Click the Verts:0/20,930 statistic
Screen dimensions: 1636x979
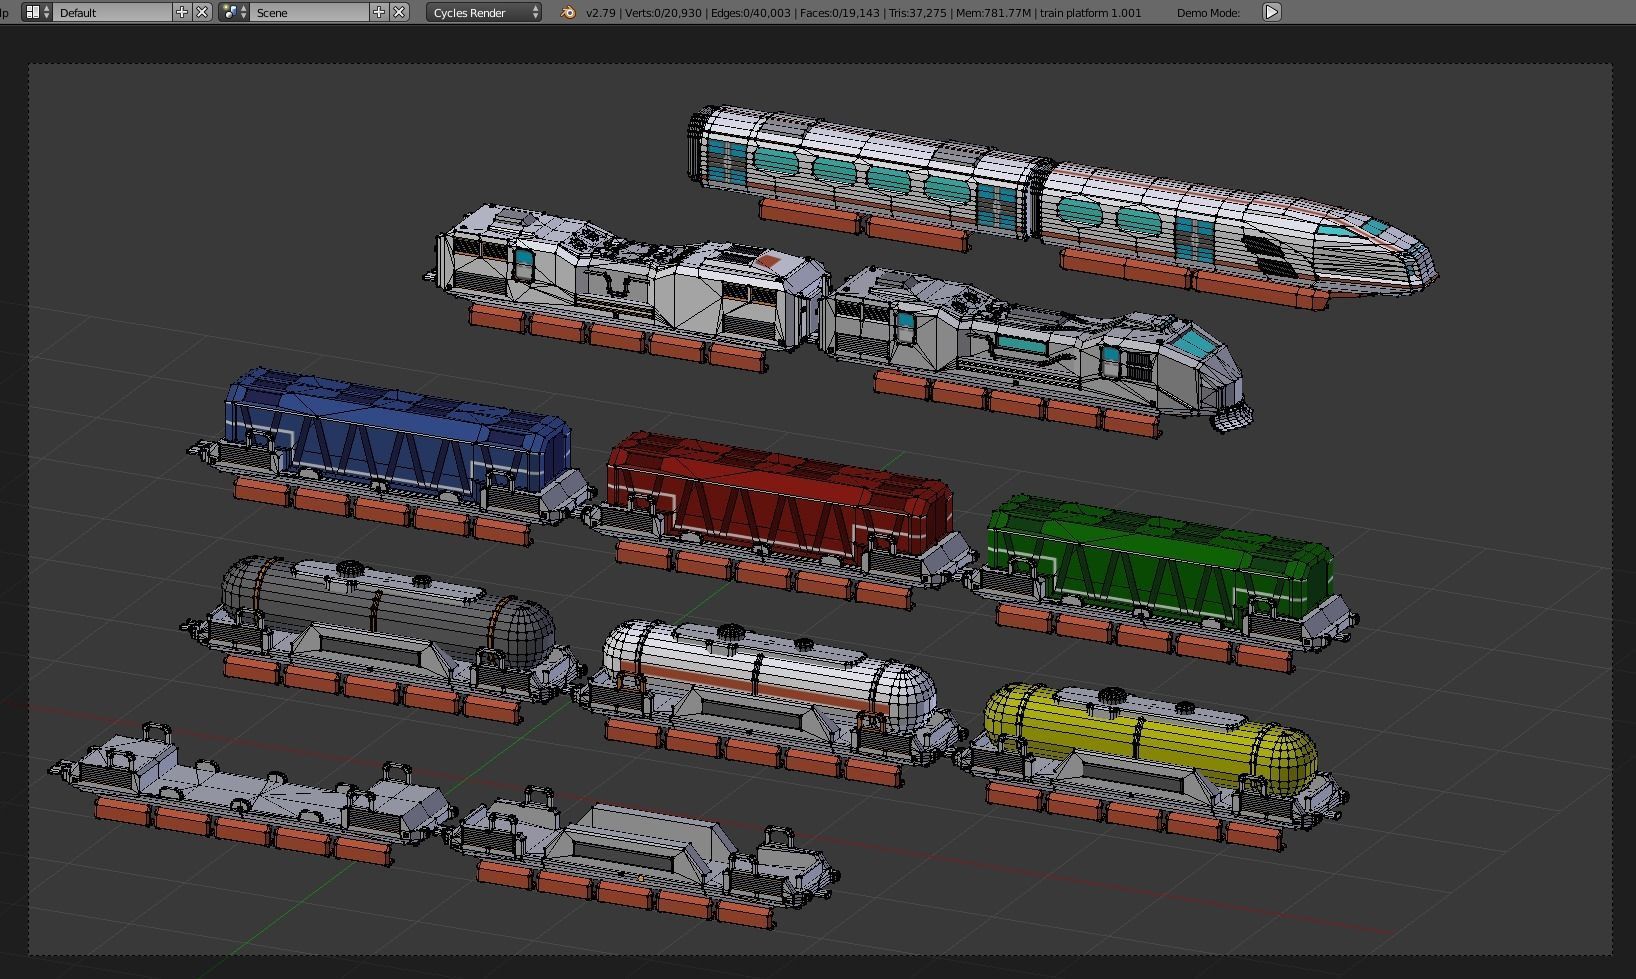tap(663, 13)
